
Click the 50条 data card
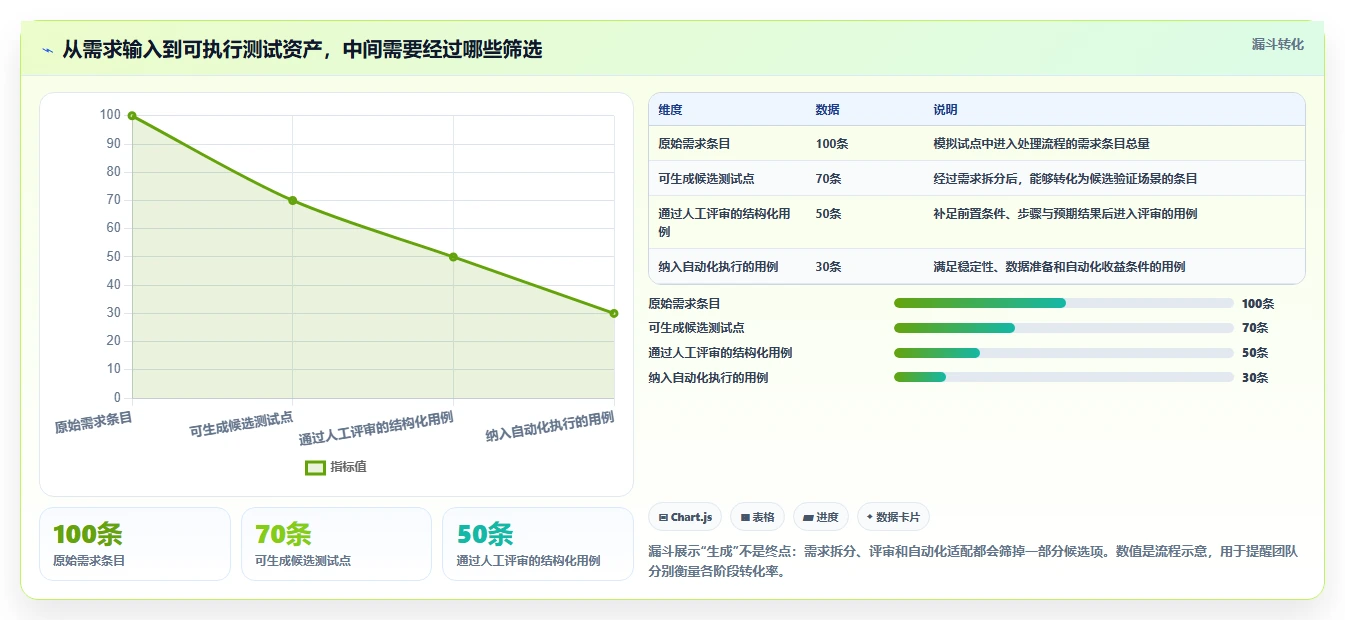[x=538, y=544]
